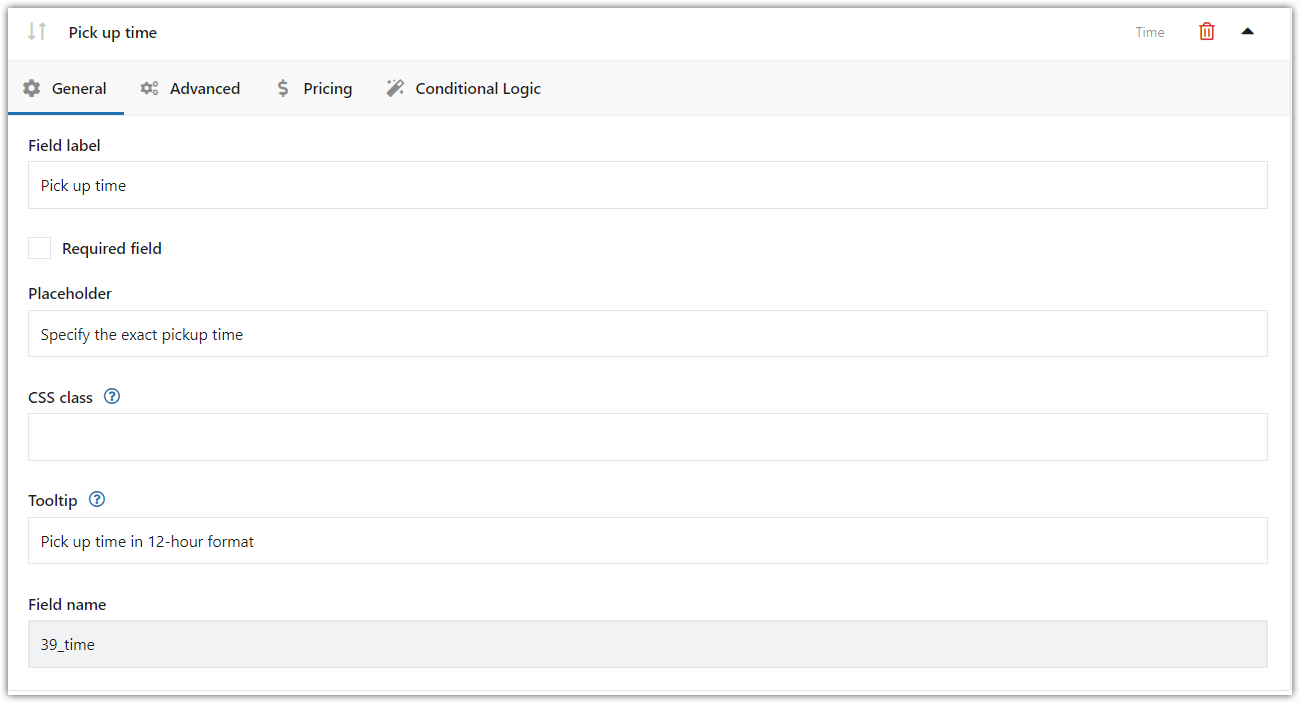Click the drag-to-reorder arrows icon
This screenshot has height=703, width=1300.
(37, 31)
